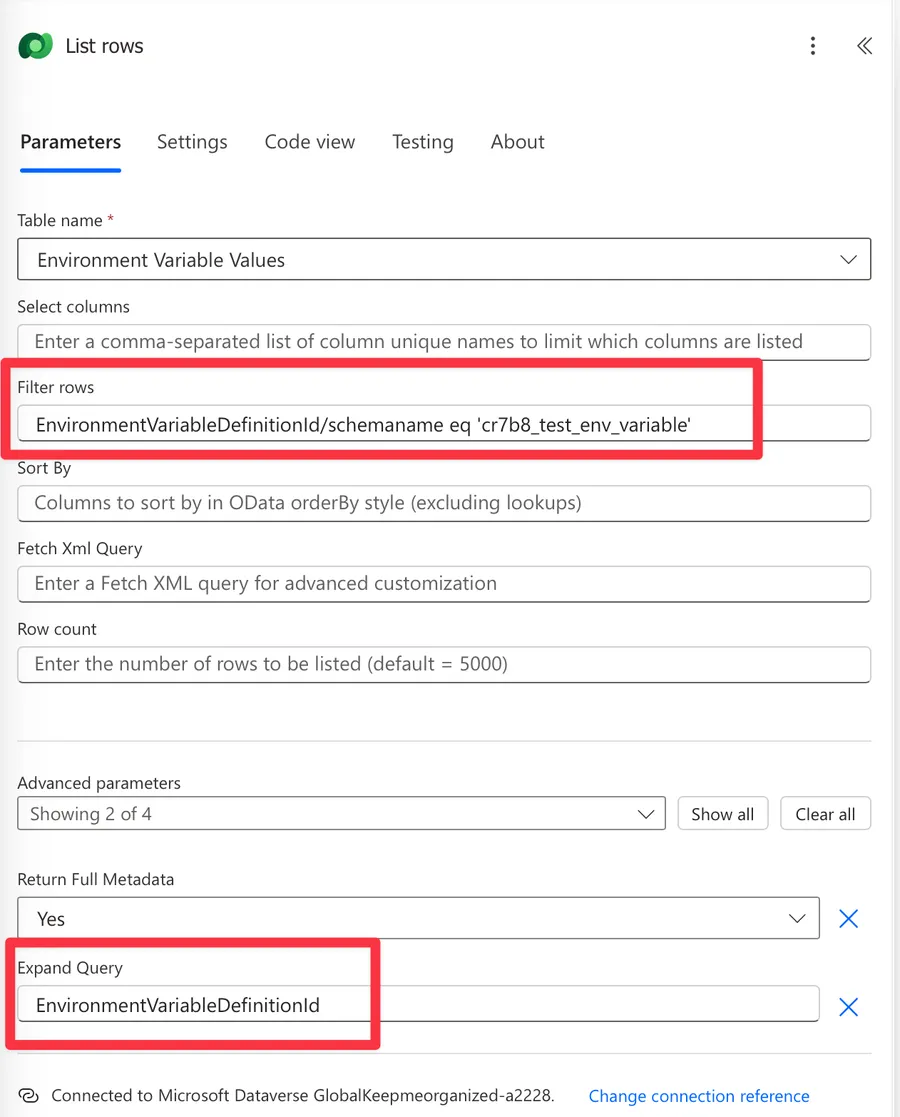The height and width of the screenshot is (1117, 900).
Task: Open the Testing tab
Action: point(422,142)
